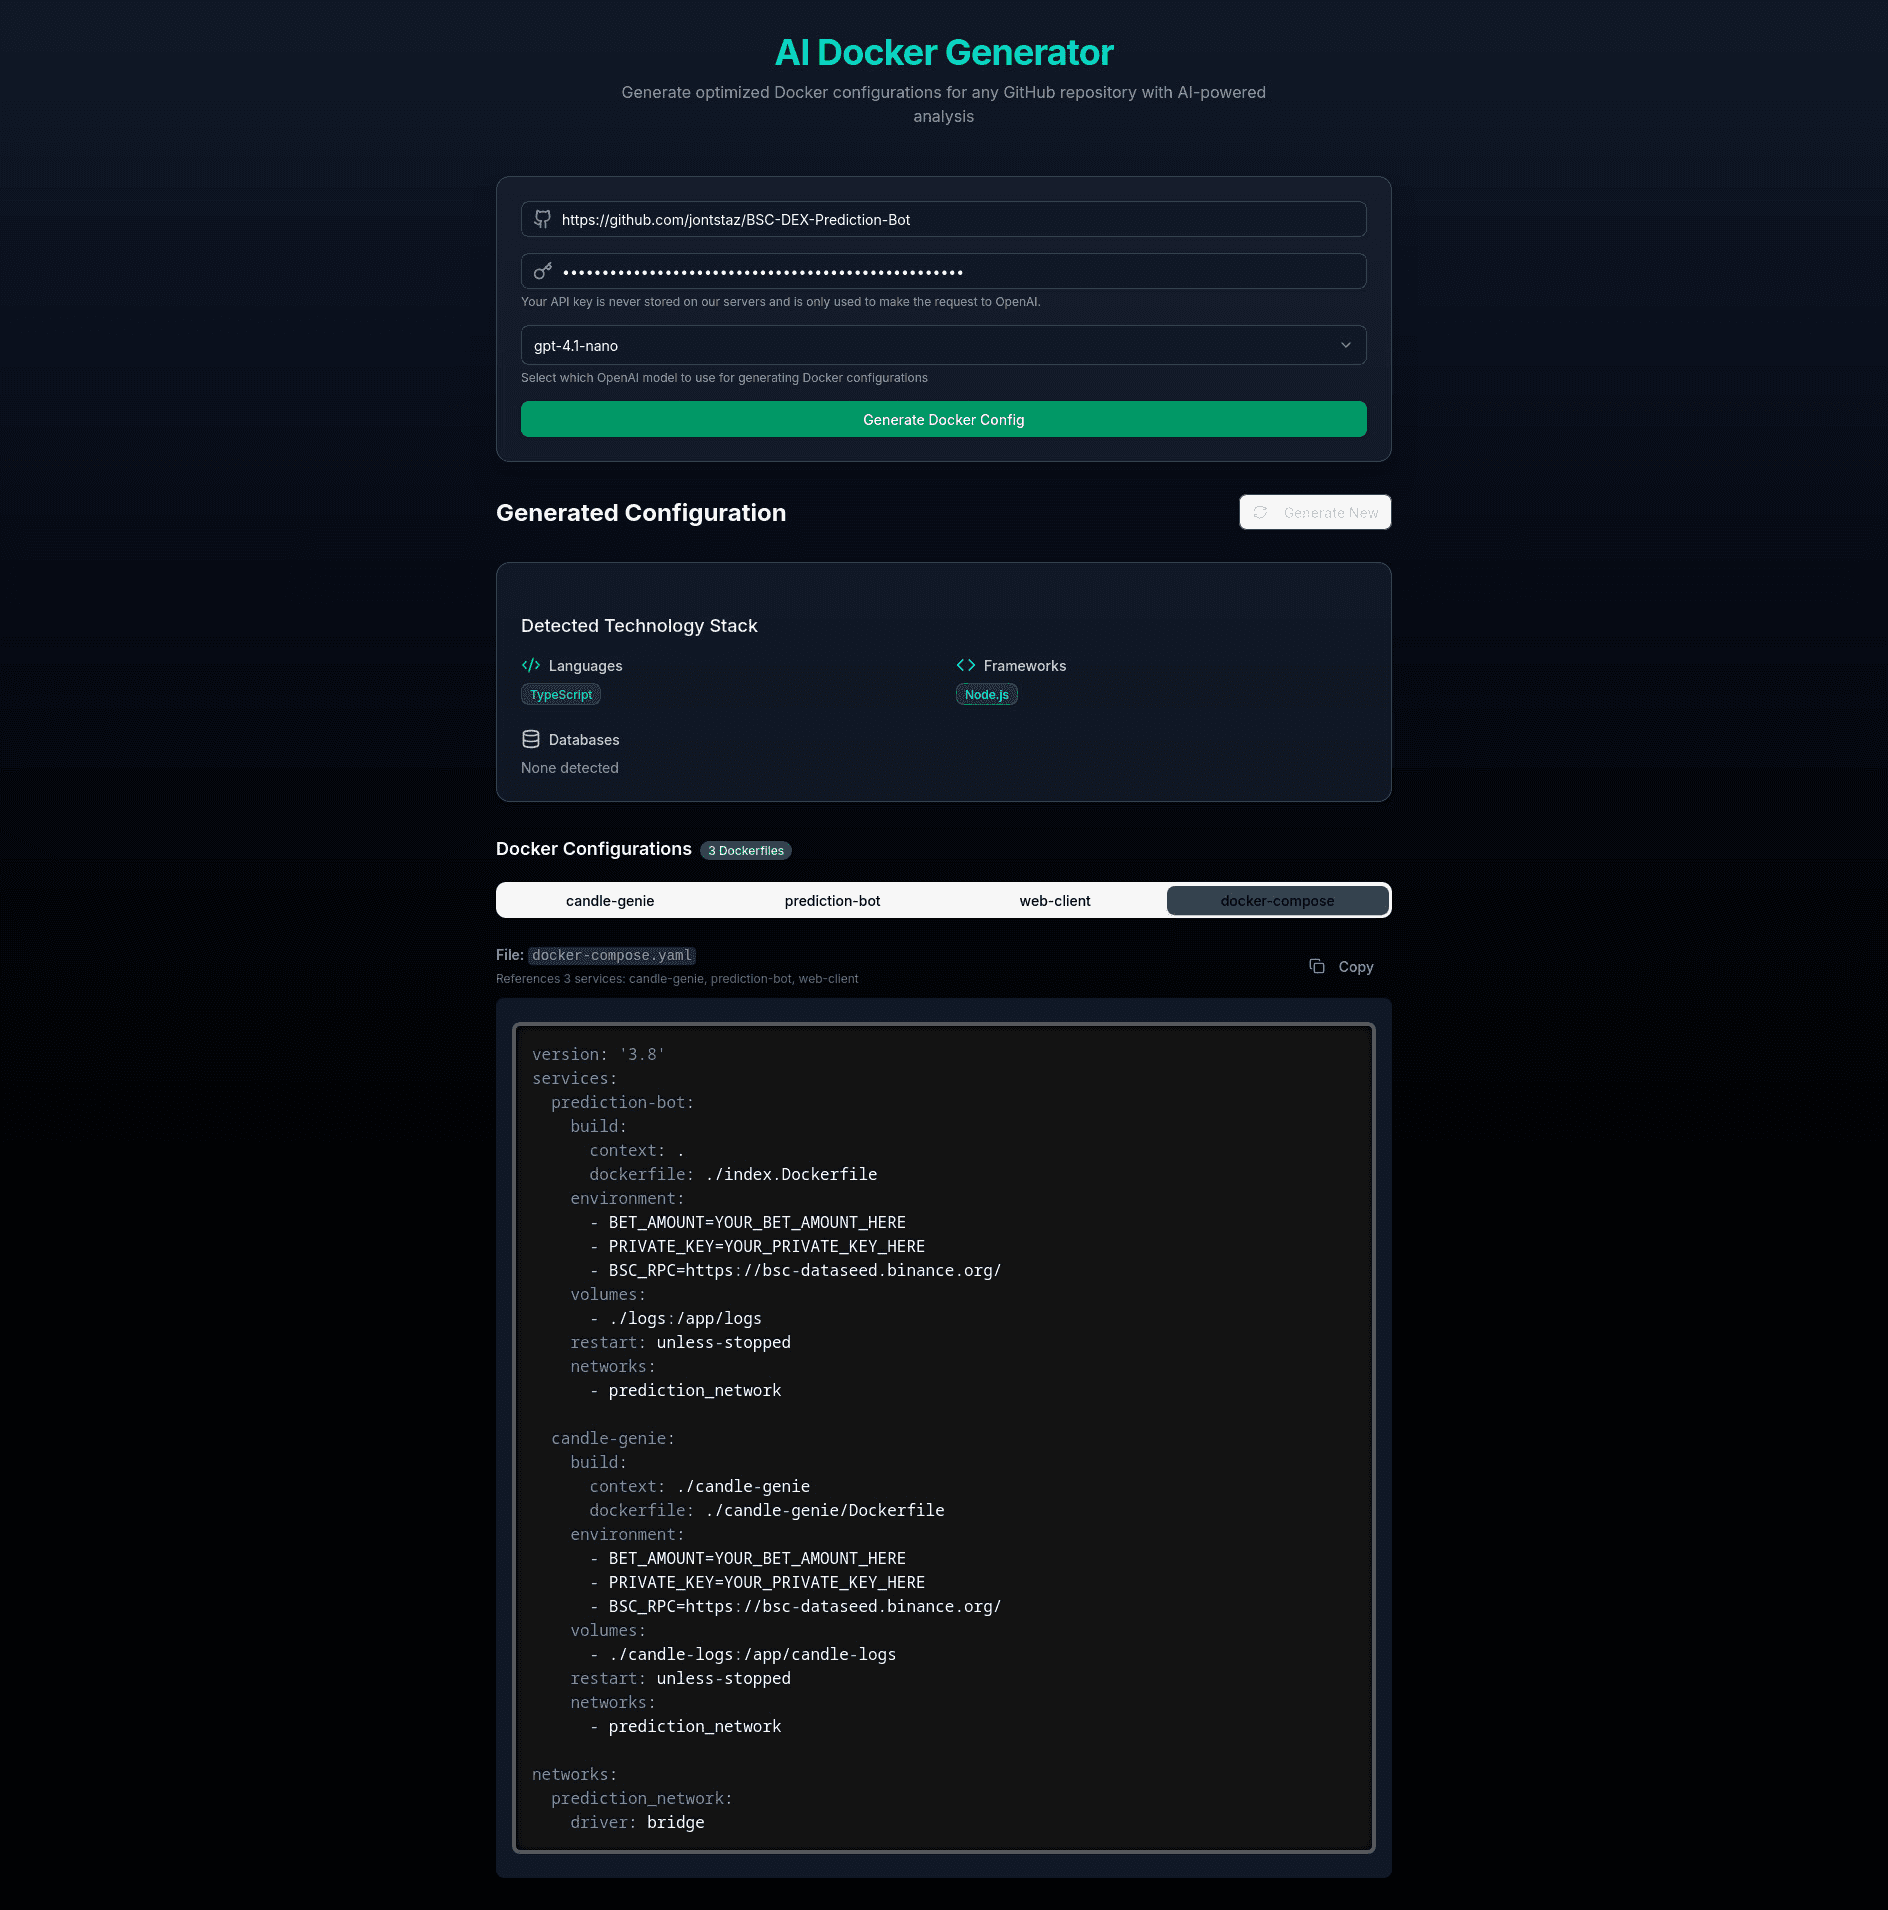Switch to the web-client tab
This screenshot has height=1910, width=1888.
point(1055,901)
